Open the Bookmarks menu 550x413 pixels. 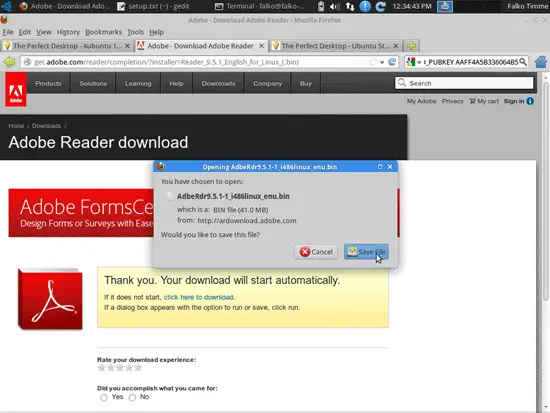(103, 32)
